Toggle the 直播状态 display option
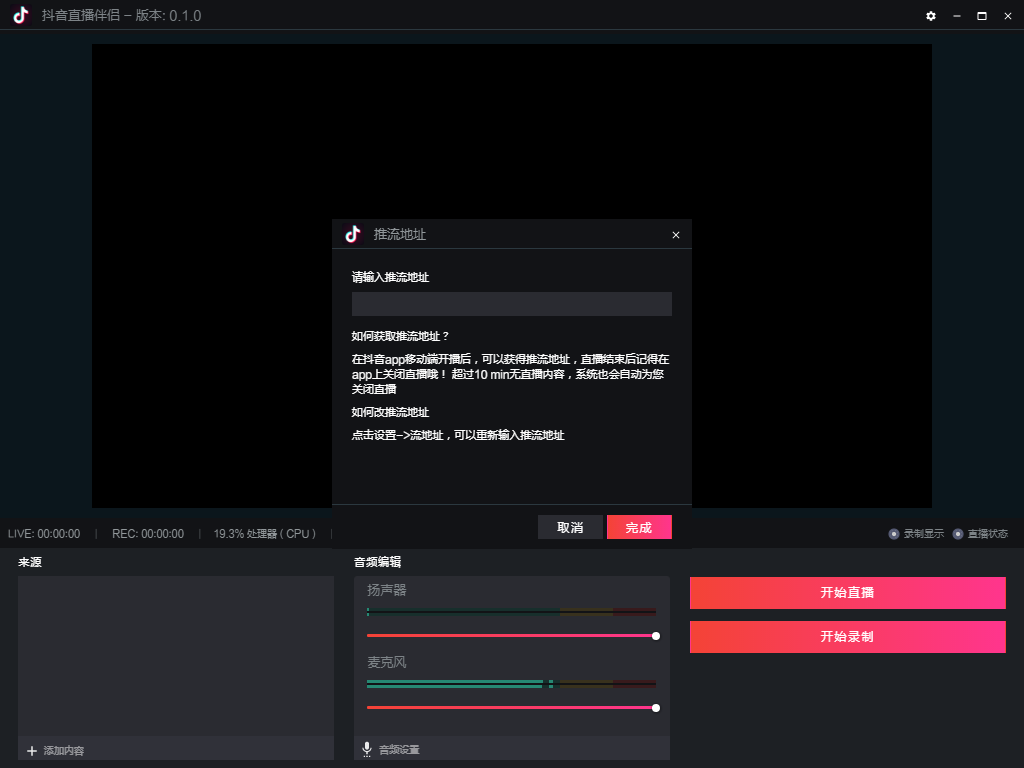 pos(981,533)
